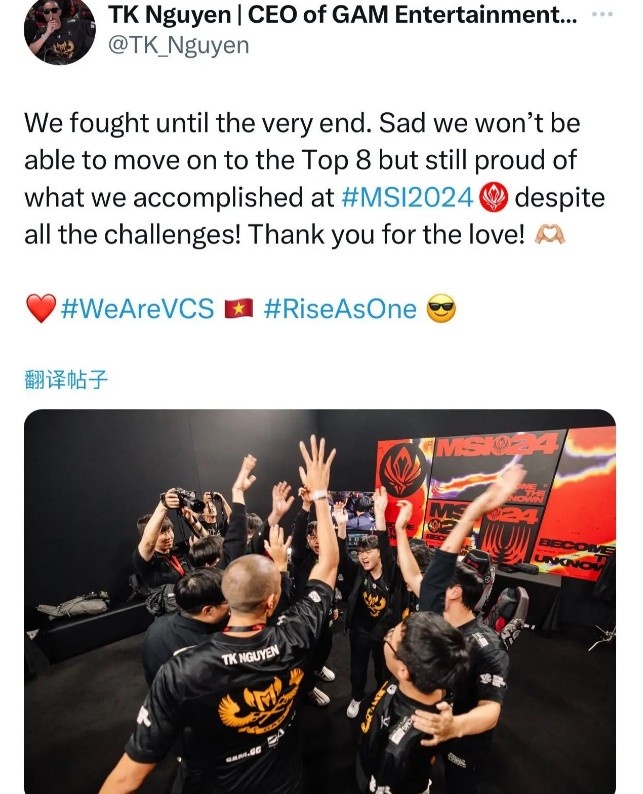Open TK Nguyen's profile avatar
Image resolution: width=643 pixels, height=794 pixels.
point(60,30)
